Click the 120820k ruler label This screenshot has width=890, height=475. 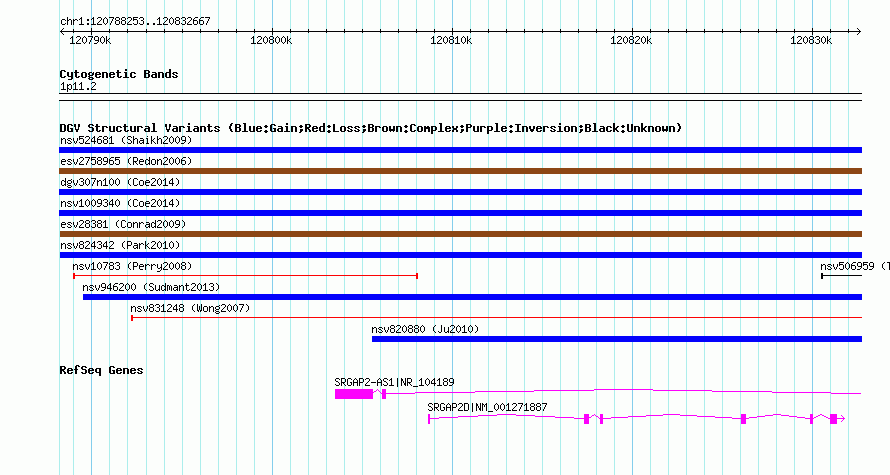coord(631,41)
